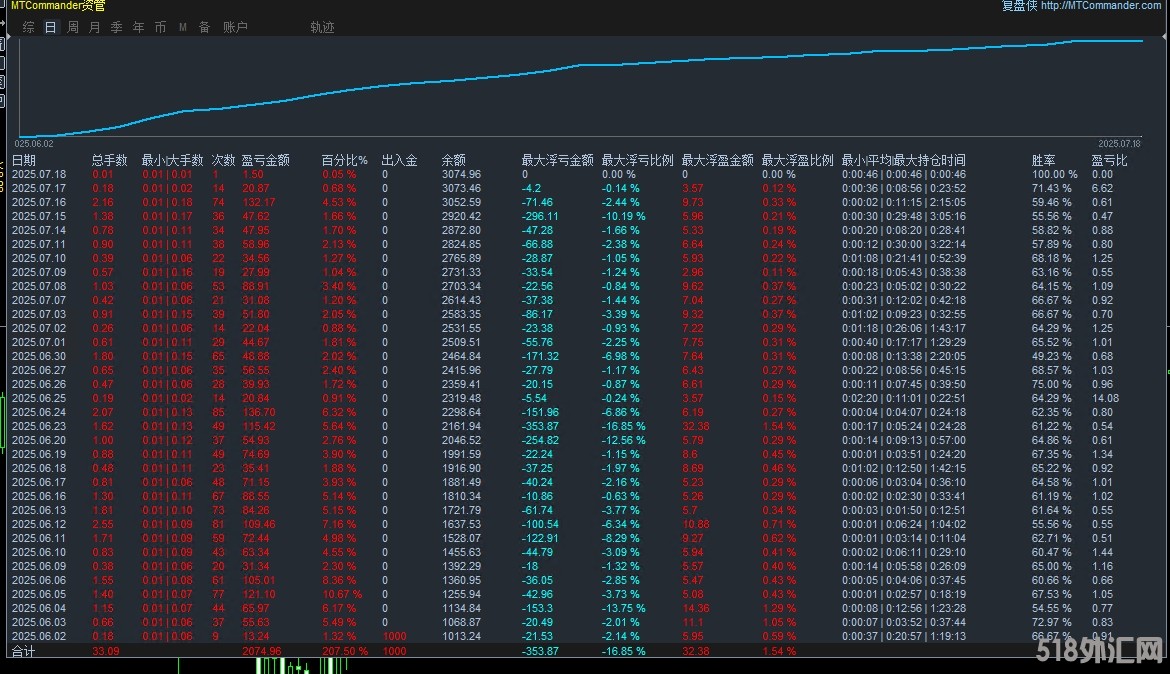Open the 账户 account panel
Viewport: 1170px width, 674px height.
[235, 27]
